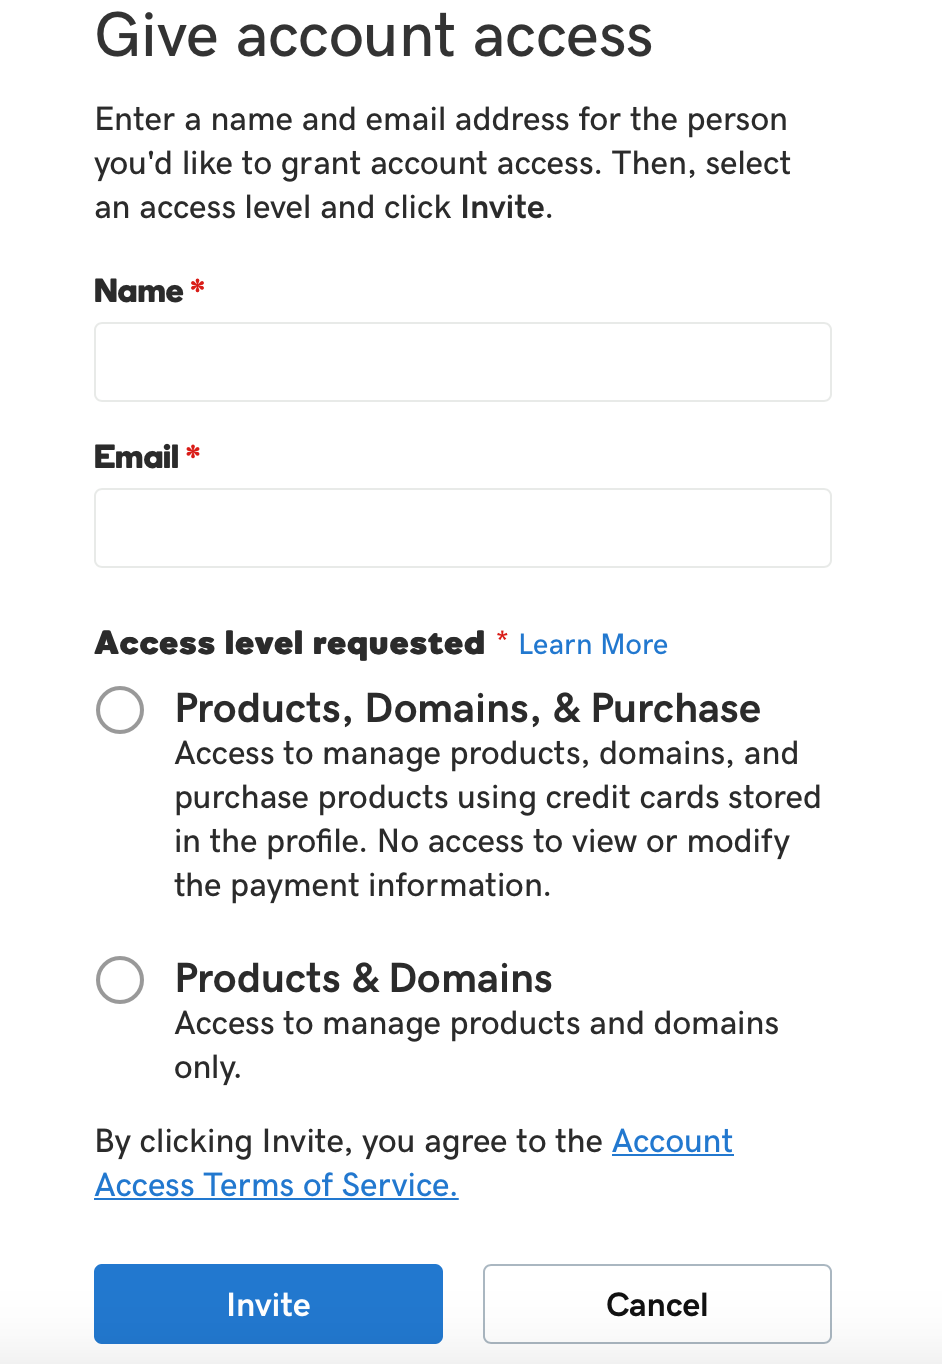Choose the Products & Domains radio circle
The height and width of the screenshot is (1364, 942).
[x=120, y=980]
